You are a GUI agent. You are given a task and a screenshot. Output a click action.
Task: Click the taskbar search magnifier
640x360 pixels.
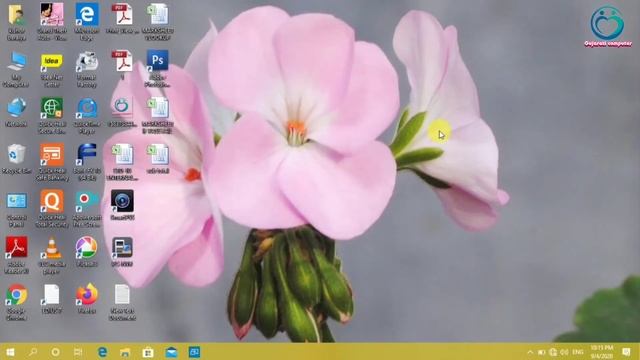point(33,352)
